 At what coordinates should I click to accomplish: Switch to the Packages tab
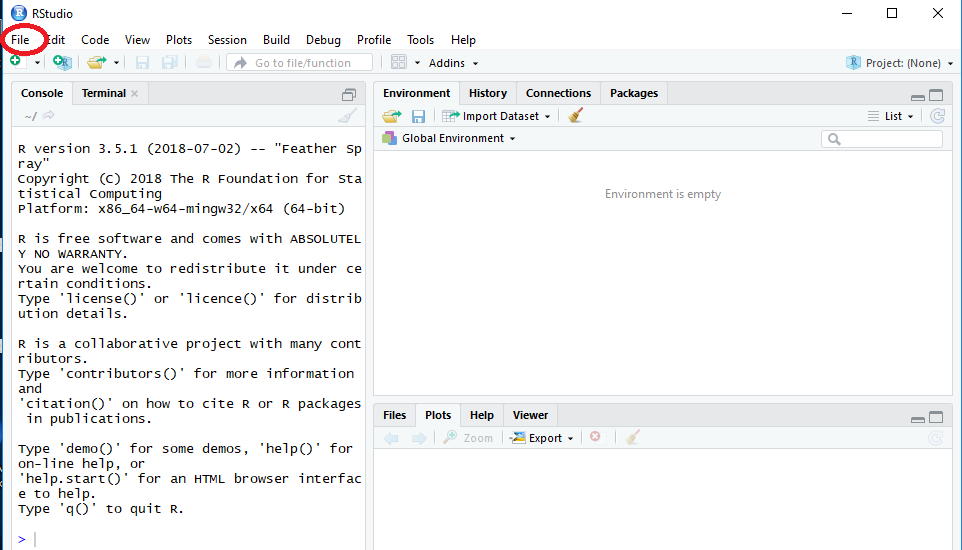(634, 93)
